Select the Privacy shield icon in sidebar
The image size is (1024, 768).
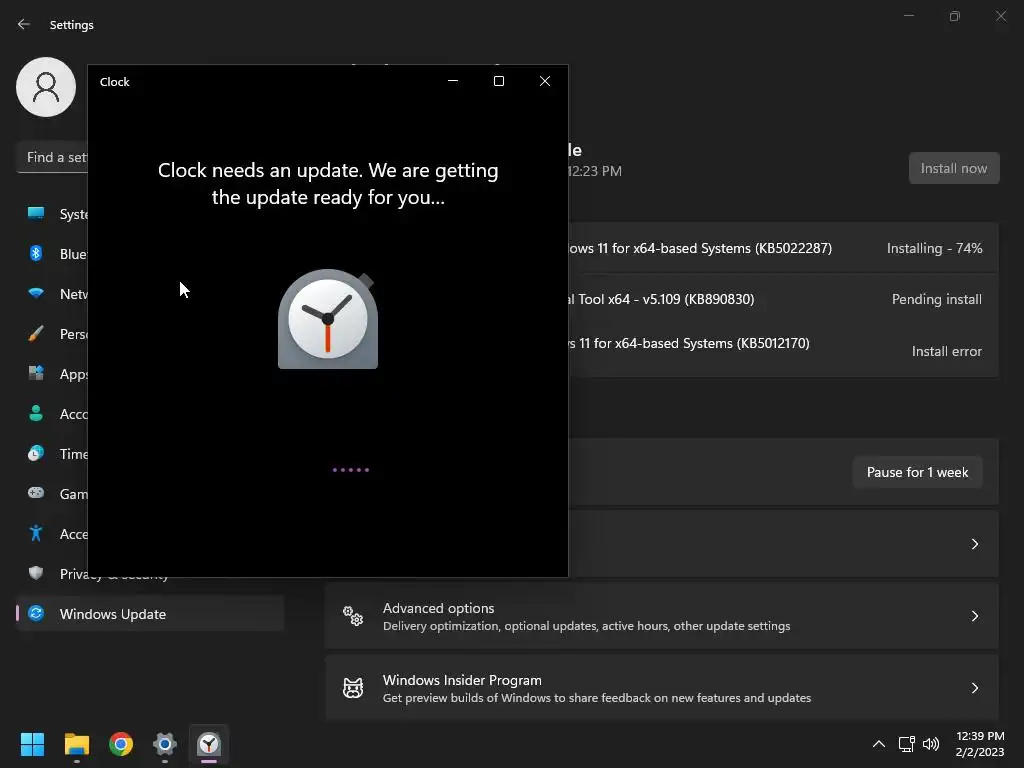[36, 573]
